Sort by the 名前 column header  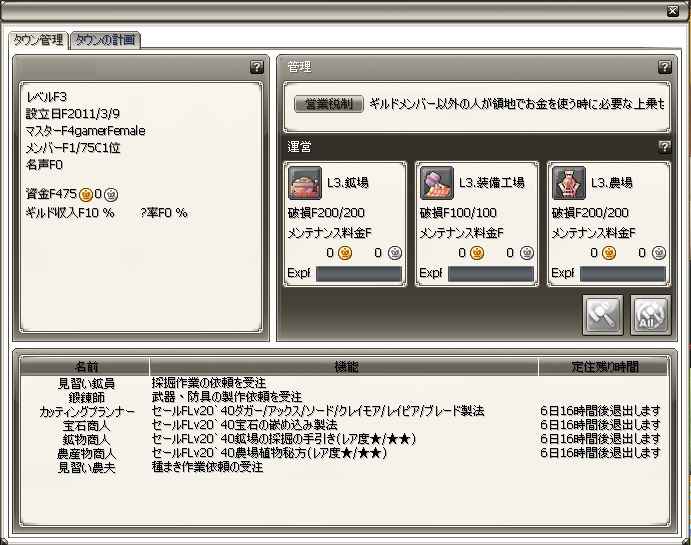coord(85,367)
